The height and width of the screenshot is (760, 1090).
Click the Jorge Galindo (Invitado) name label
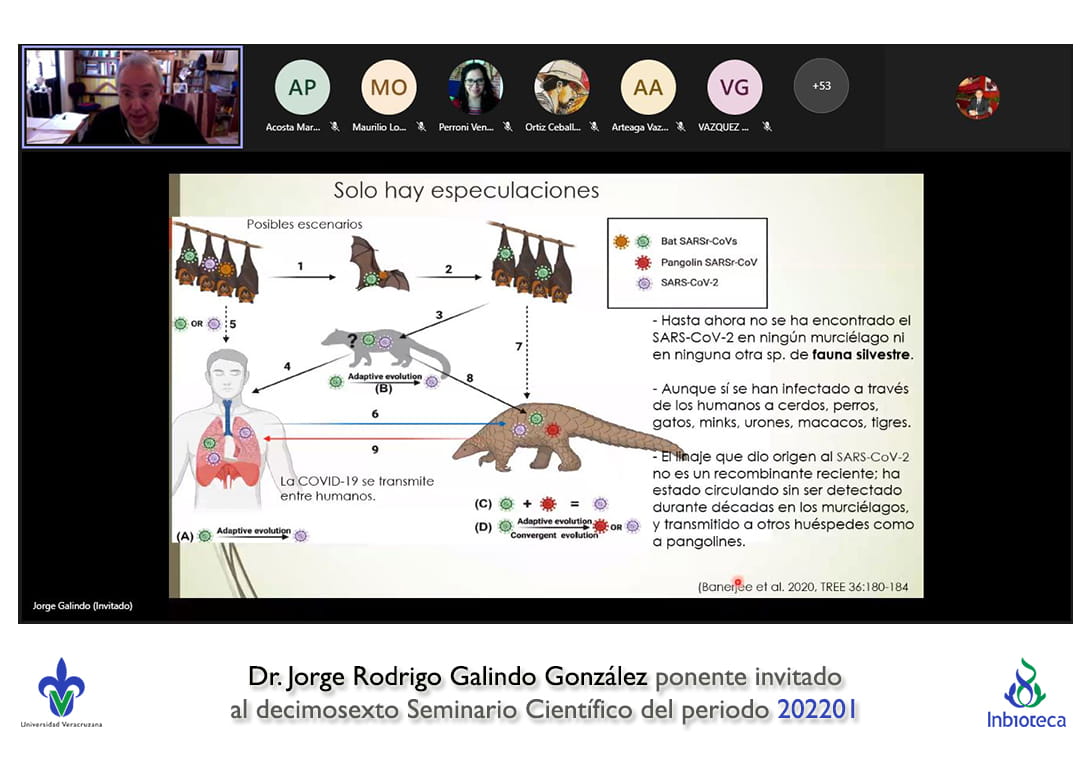tap(83, 606)
